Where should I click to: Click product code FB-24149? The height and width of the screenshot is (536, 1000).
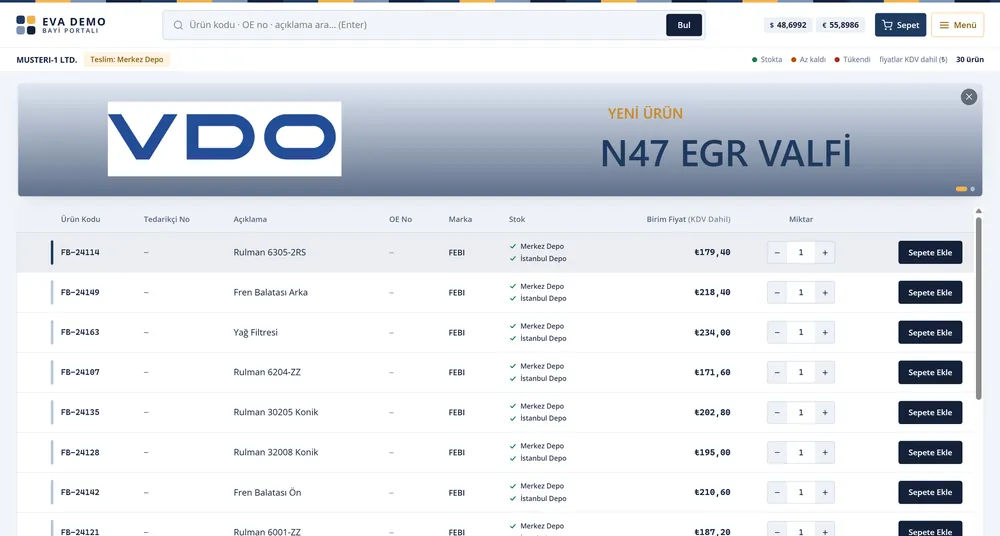pyautogui.click(x=80, y=293)
